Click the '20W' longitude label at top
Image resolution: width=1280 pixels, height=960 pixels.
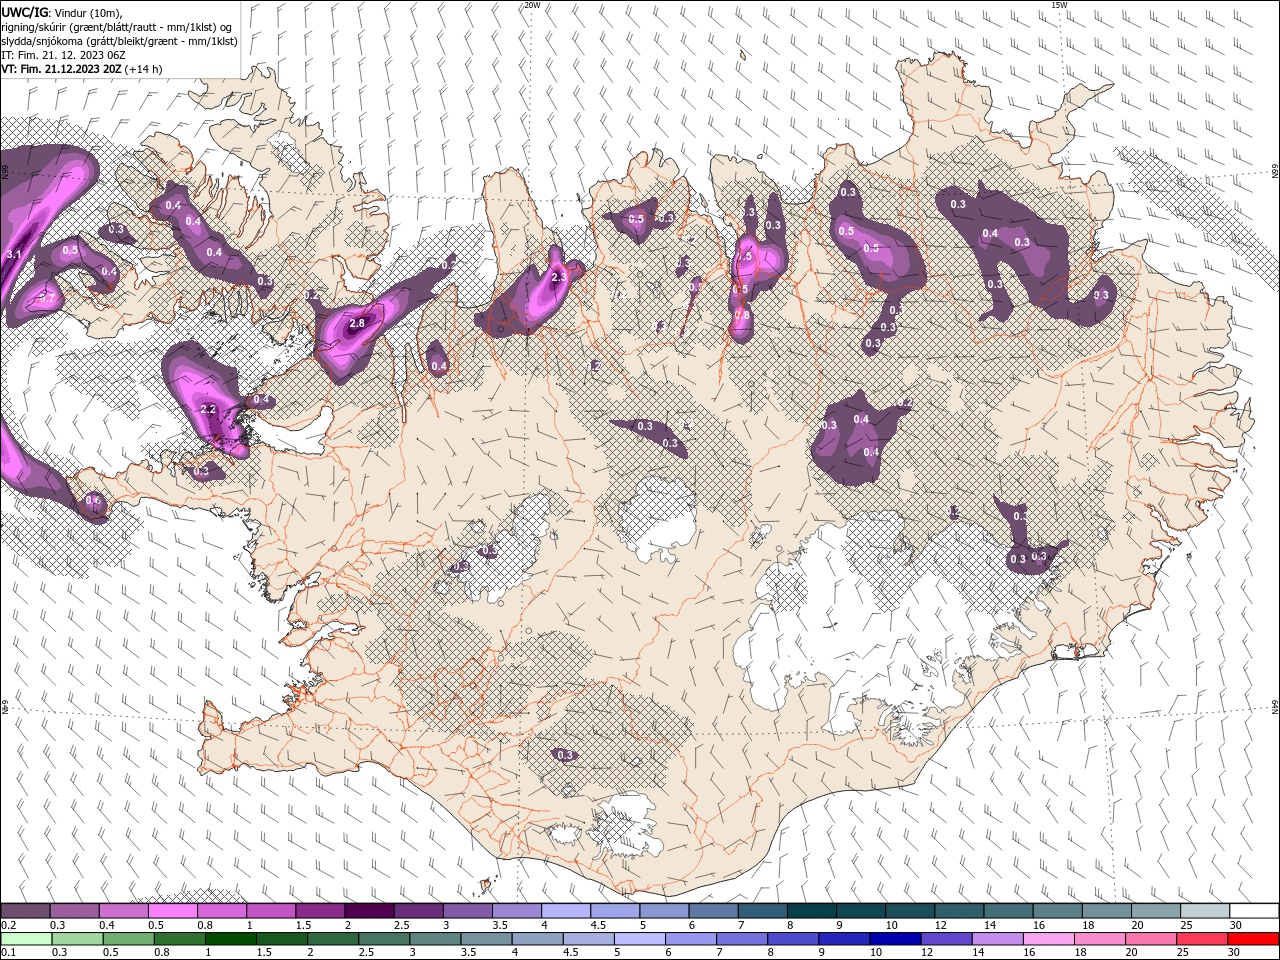pos(532,5)
